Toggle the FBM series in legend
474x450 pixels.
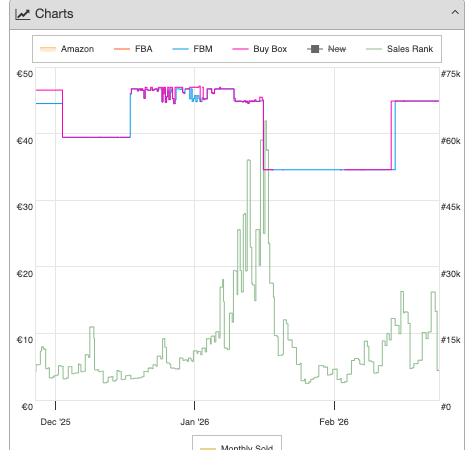click(x=193, y=49)
